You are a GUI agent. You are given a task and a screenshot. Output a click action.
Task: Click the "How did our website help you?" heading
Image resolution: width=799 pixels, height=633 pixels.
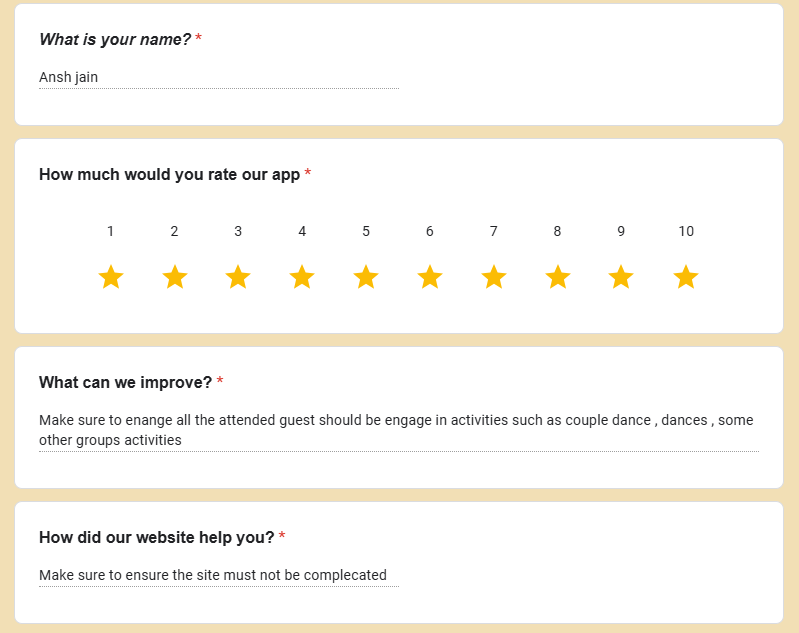pyautogui.click(x=156, y=537)
